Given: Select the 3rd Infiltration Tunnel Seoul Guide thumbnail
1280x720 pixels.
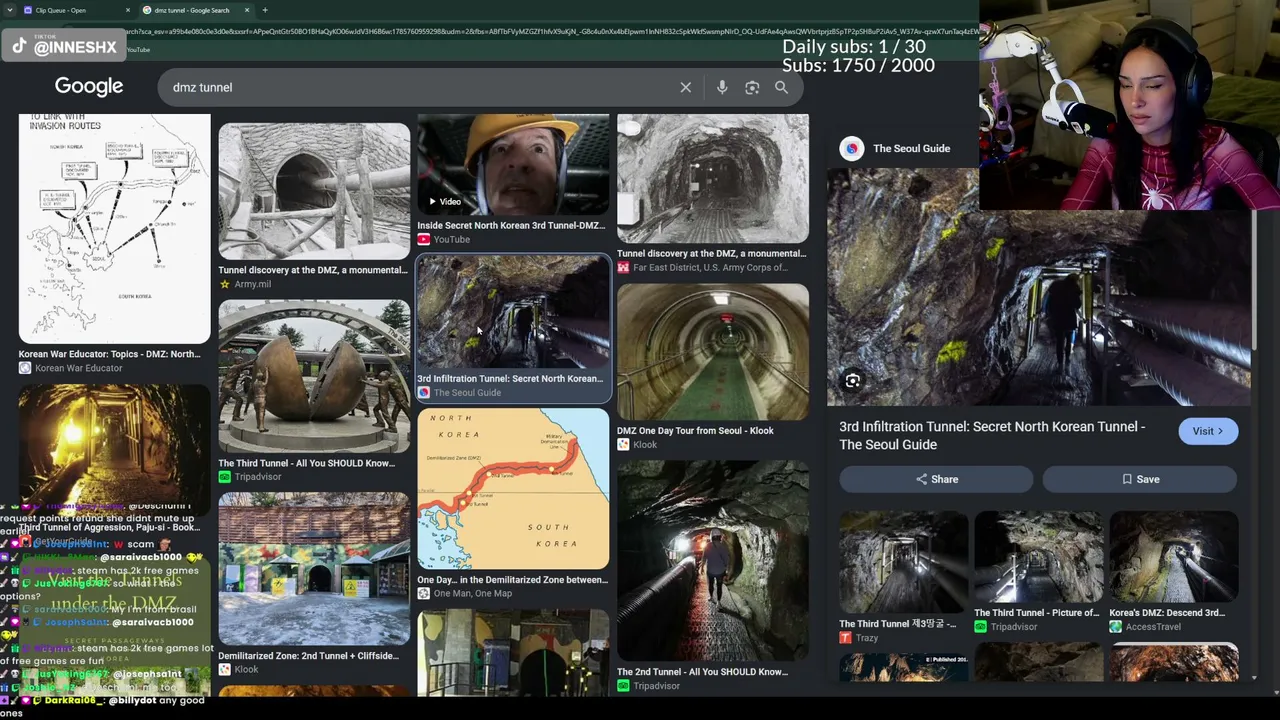Looking at the screenshot, I should (x=513, y=313).
